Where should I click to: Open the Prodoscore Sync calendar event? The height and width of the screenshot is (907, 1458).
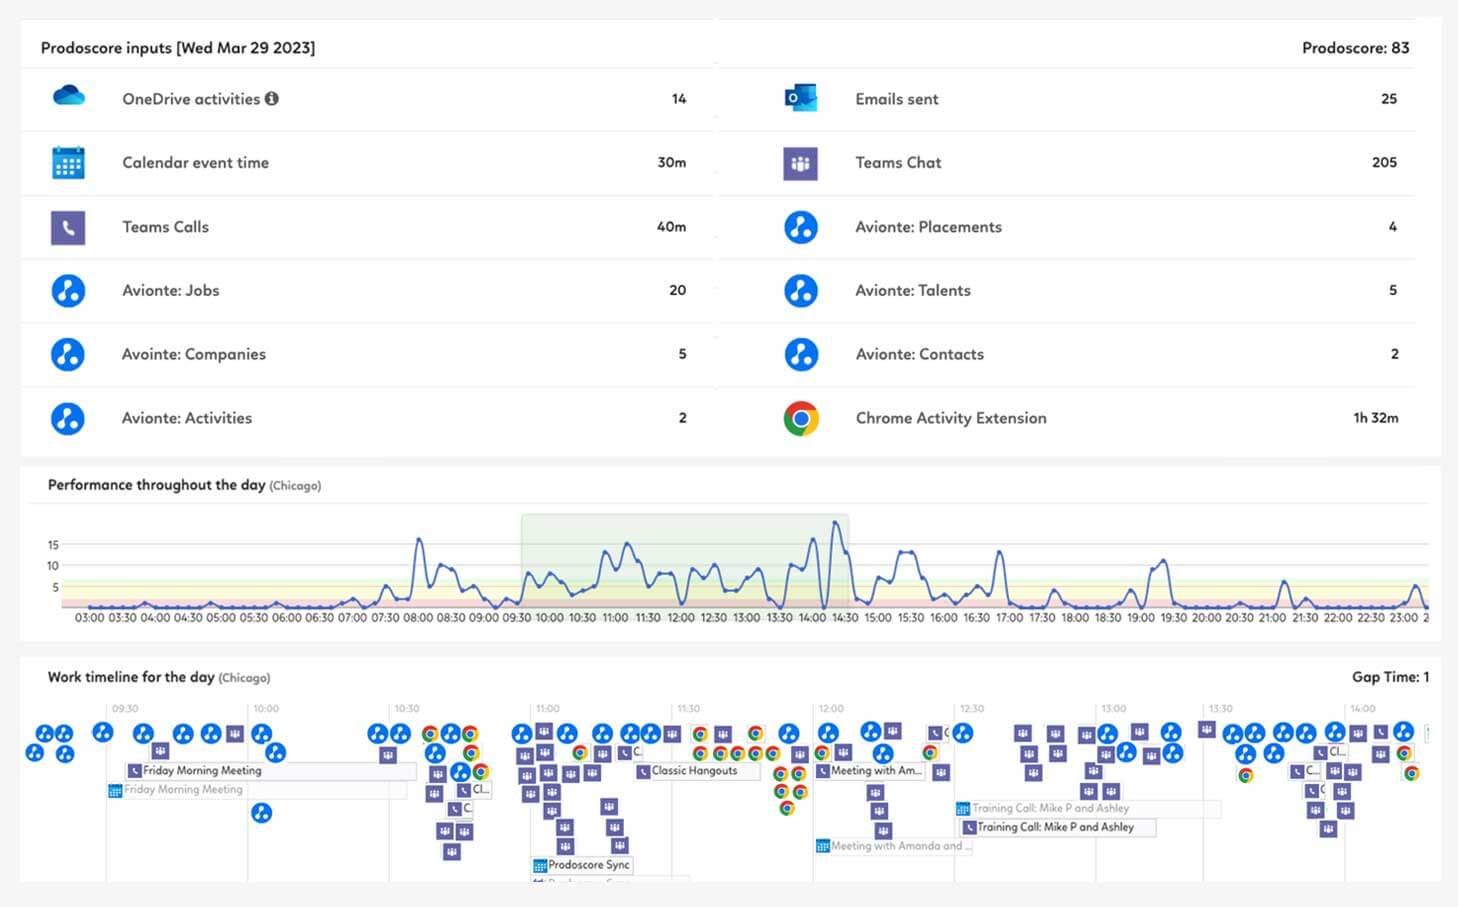click(582, 865)
